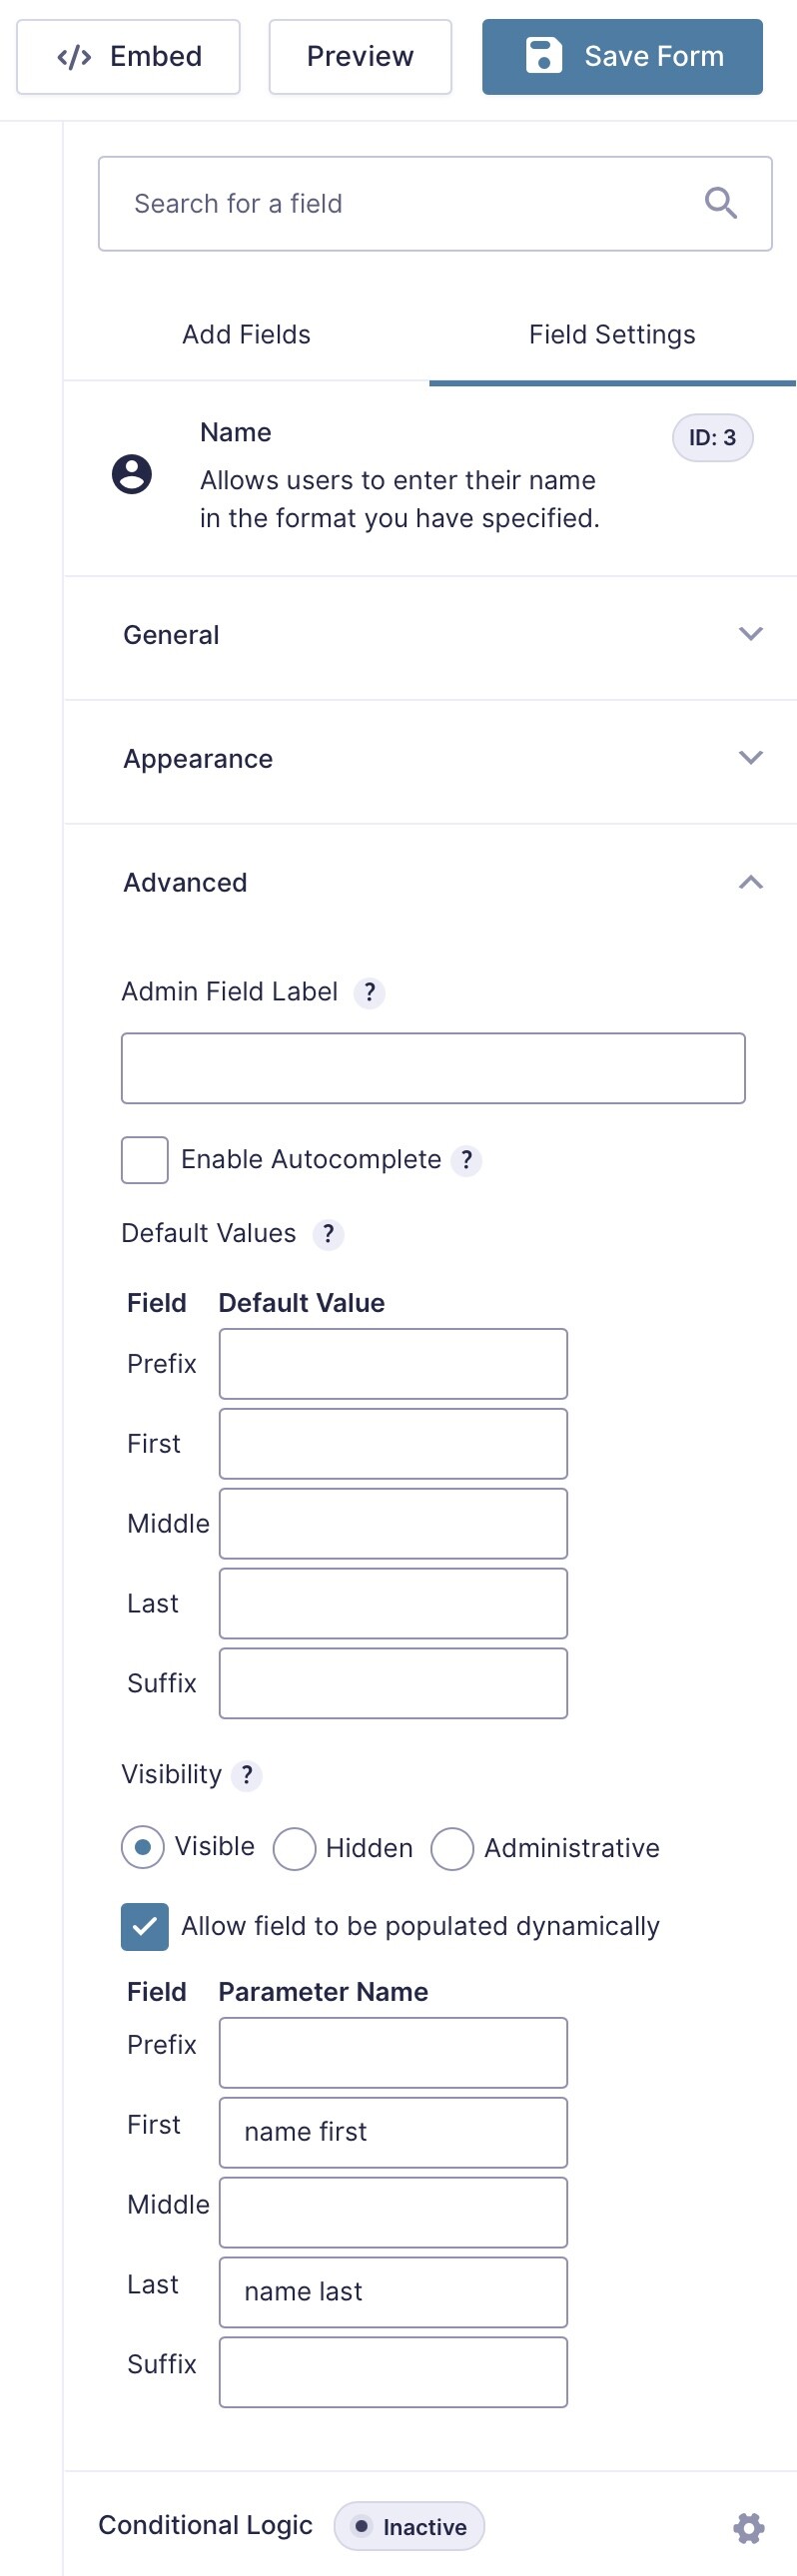The image size is (797, 2576).
Task: Choose Administrative visibility radio button
Action: [452, 1848]
